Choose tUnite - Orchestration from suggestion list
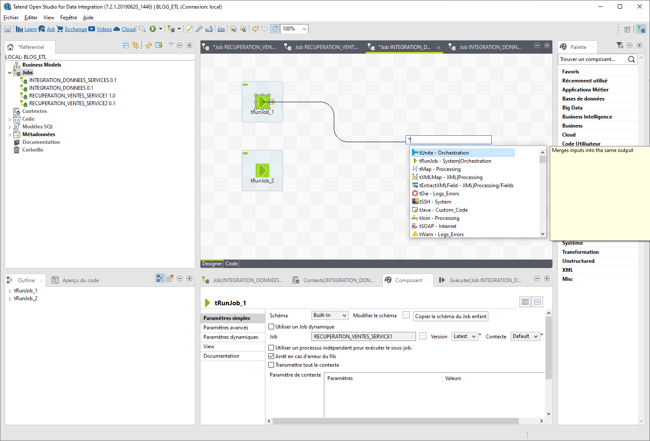 click(463, 153)
